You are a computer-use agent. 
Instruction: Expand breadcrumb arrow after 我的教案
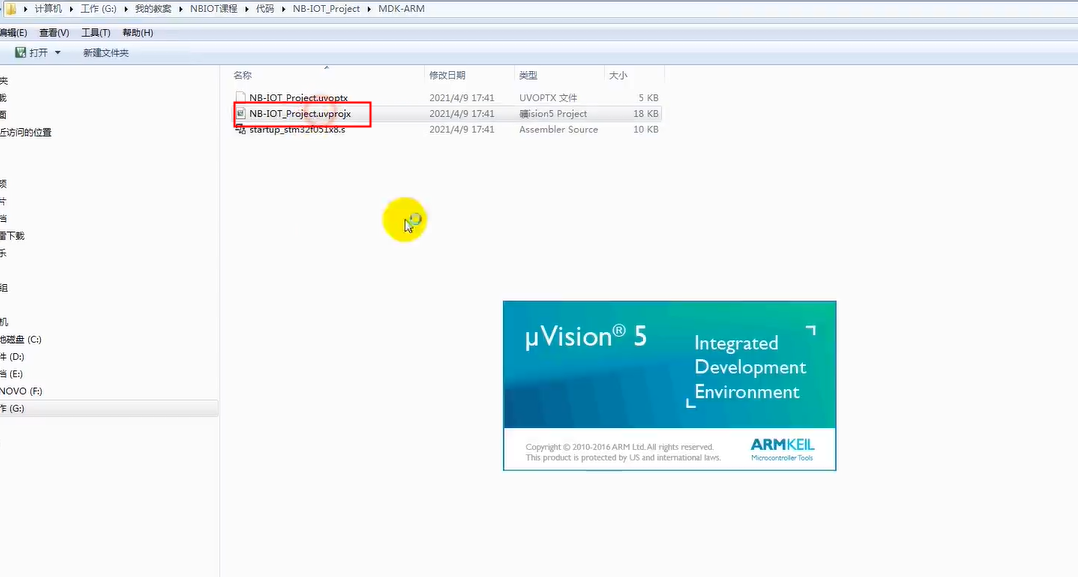pyautogui.click(x=182, y=9)
